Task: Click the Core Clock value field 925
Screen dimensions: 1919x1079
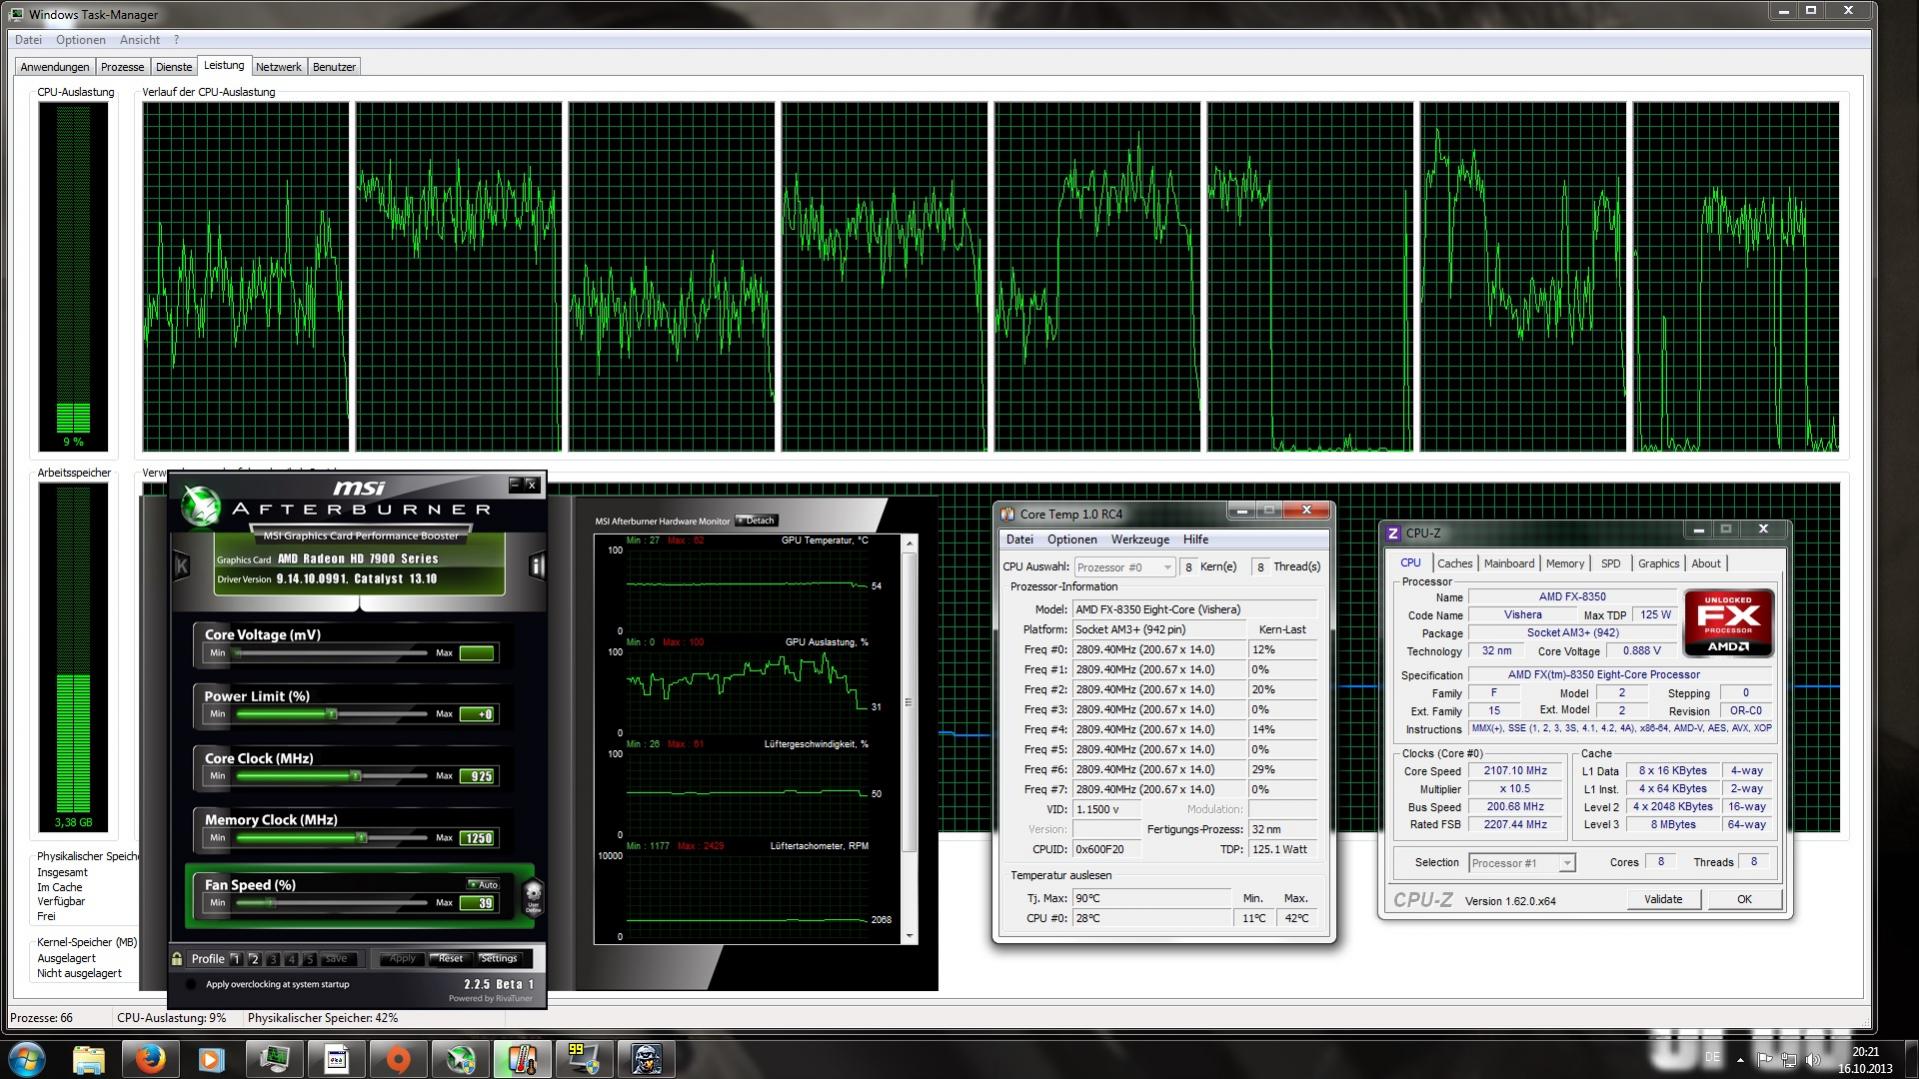Action: 477,776
